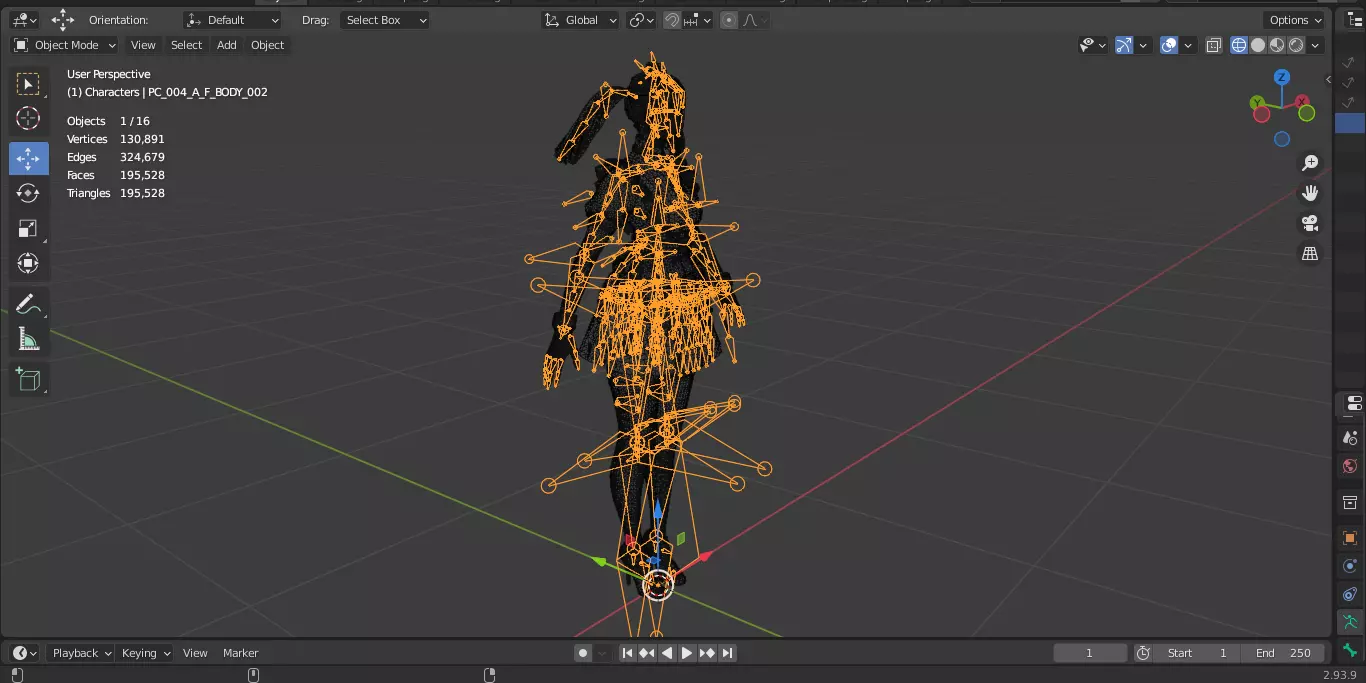1366x683 pixels.
Task: Open viewport shading options dropdown
Action: pyautogui.click(x=1316, y=45)
